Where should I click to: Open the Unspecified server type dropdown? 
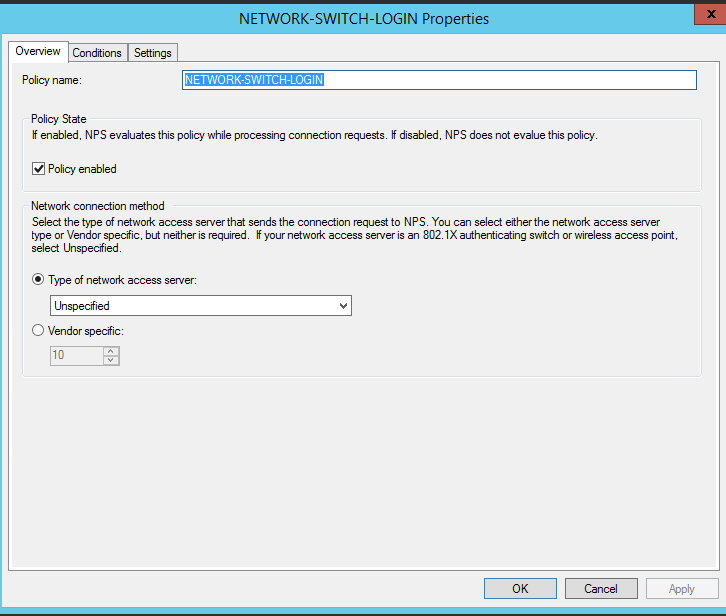pos(200,306)
